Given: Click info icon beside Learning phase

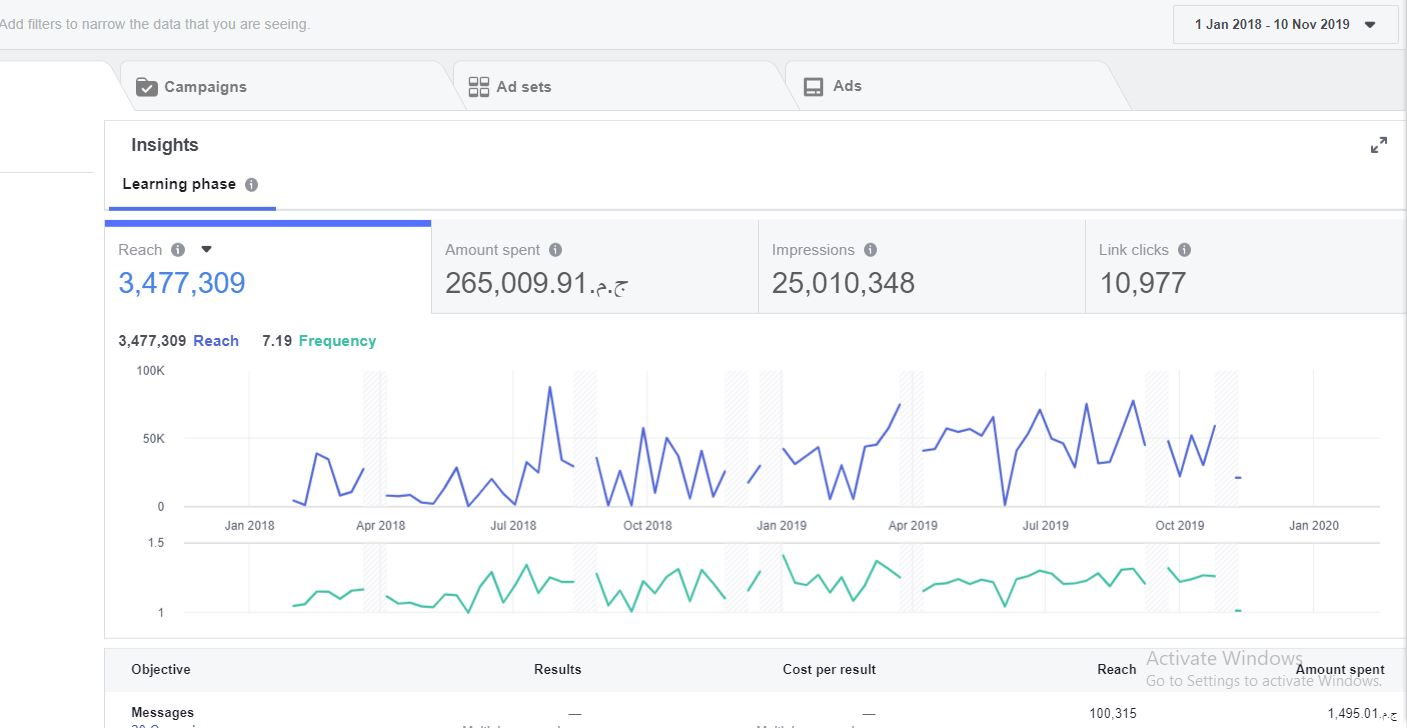Looking at the screenshot, I should pyautogui.click(x=251, y=185).
